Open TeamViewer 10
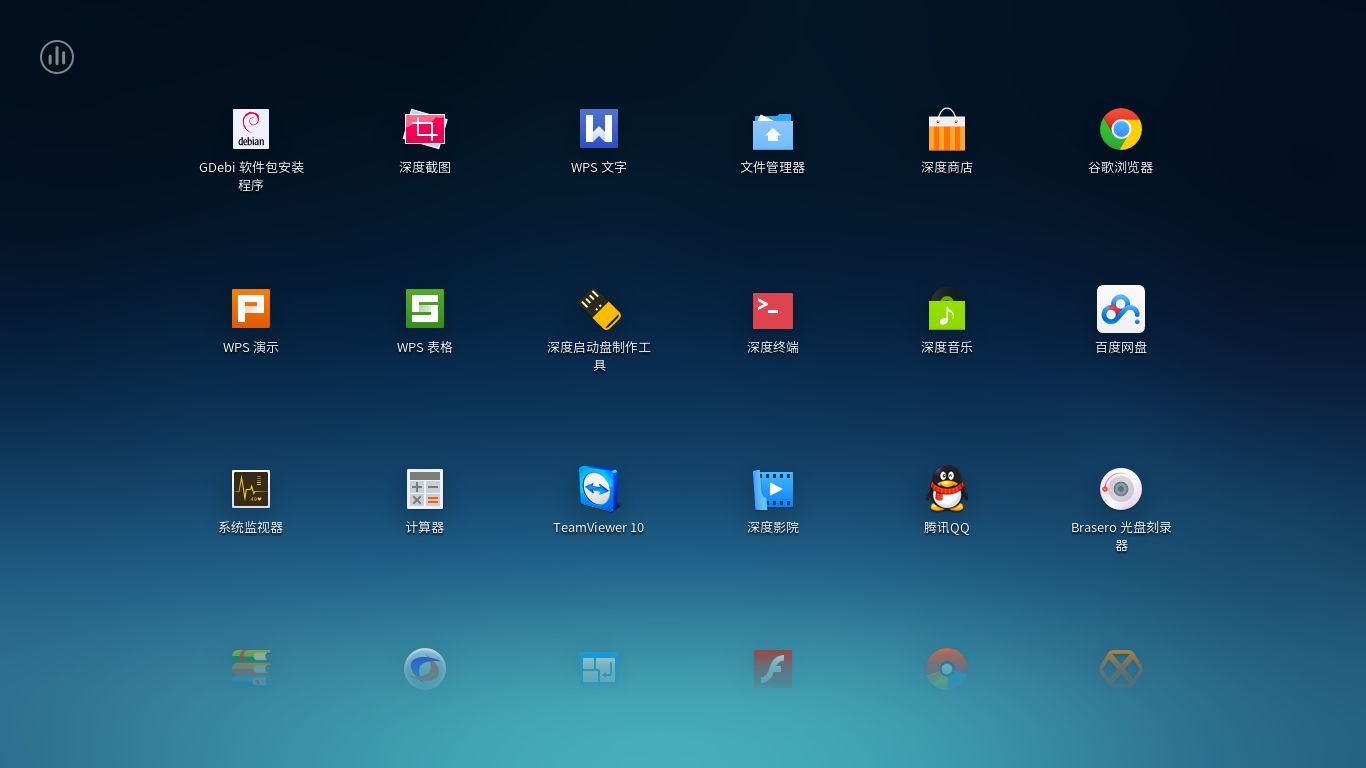Viewport: 1366px width, 768px height. 599,489
